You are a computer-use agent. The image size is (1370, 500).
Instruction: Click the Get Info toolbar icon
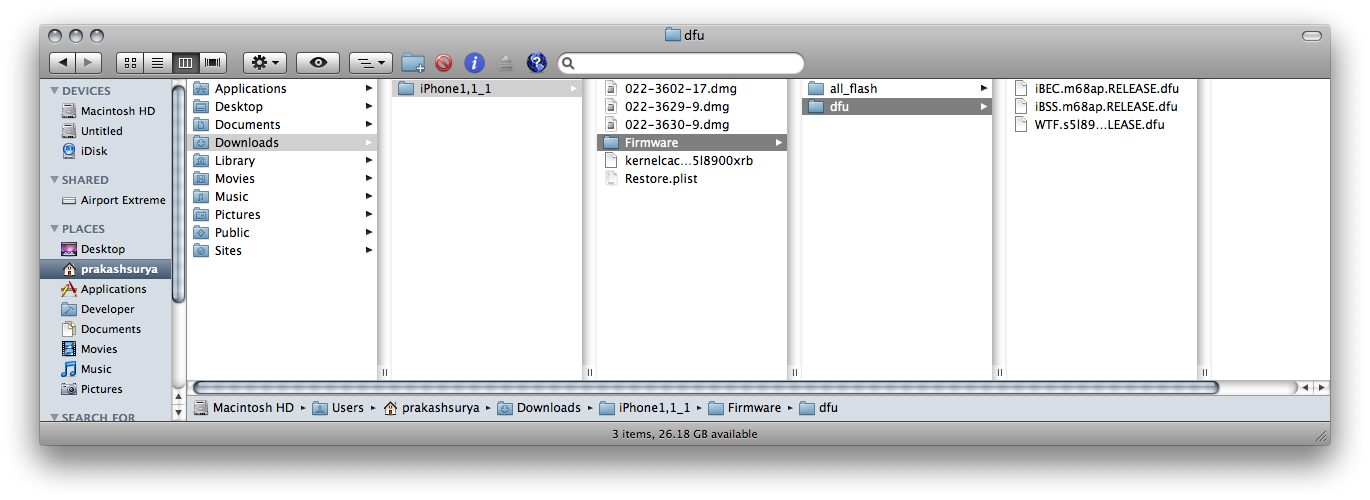click(x=475, y=63)
